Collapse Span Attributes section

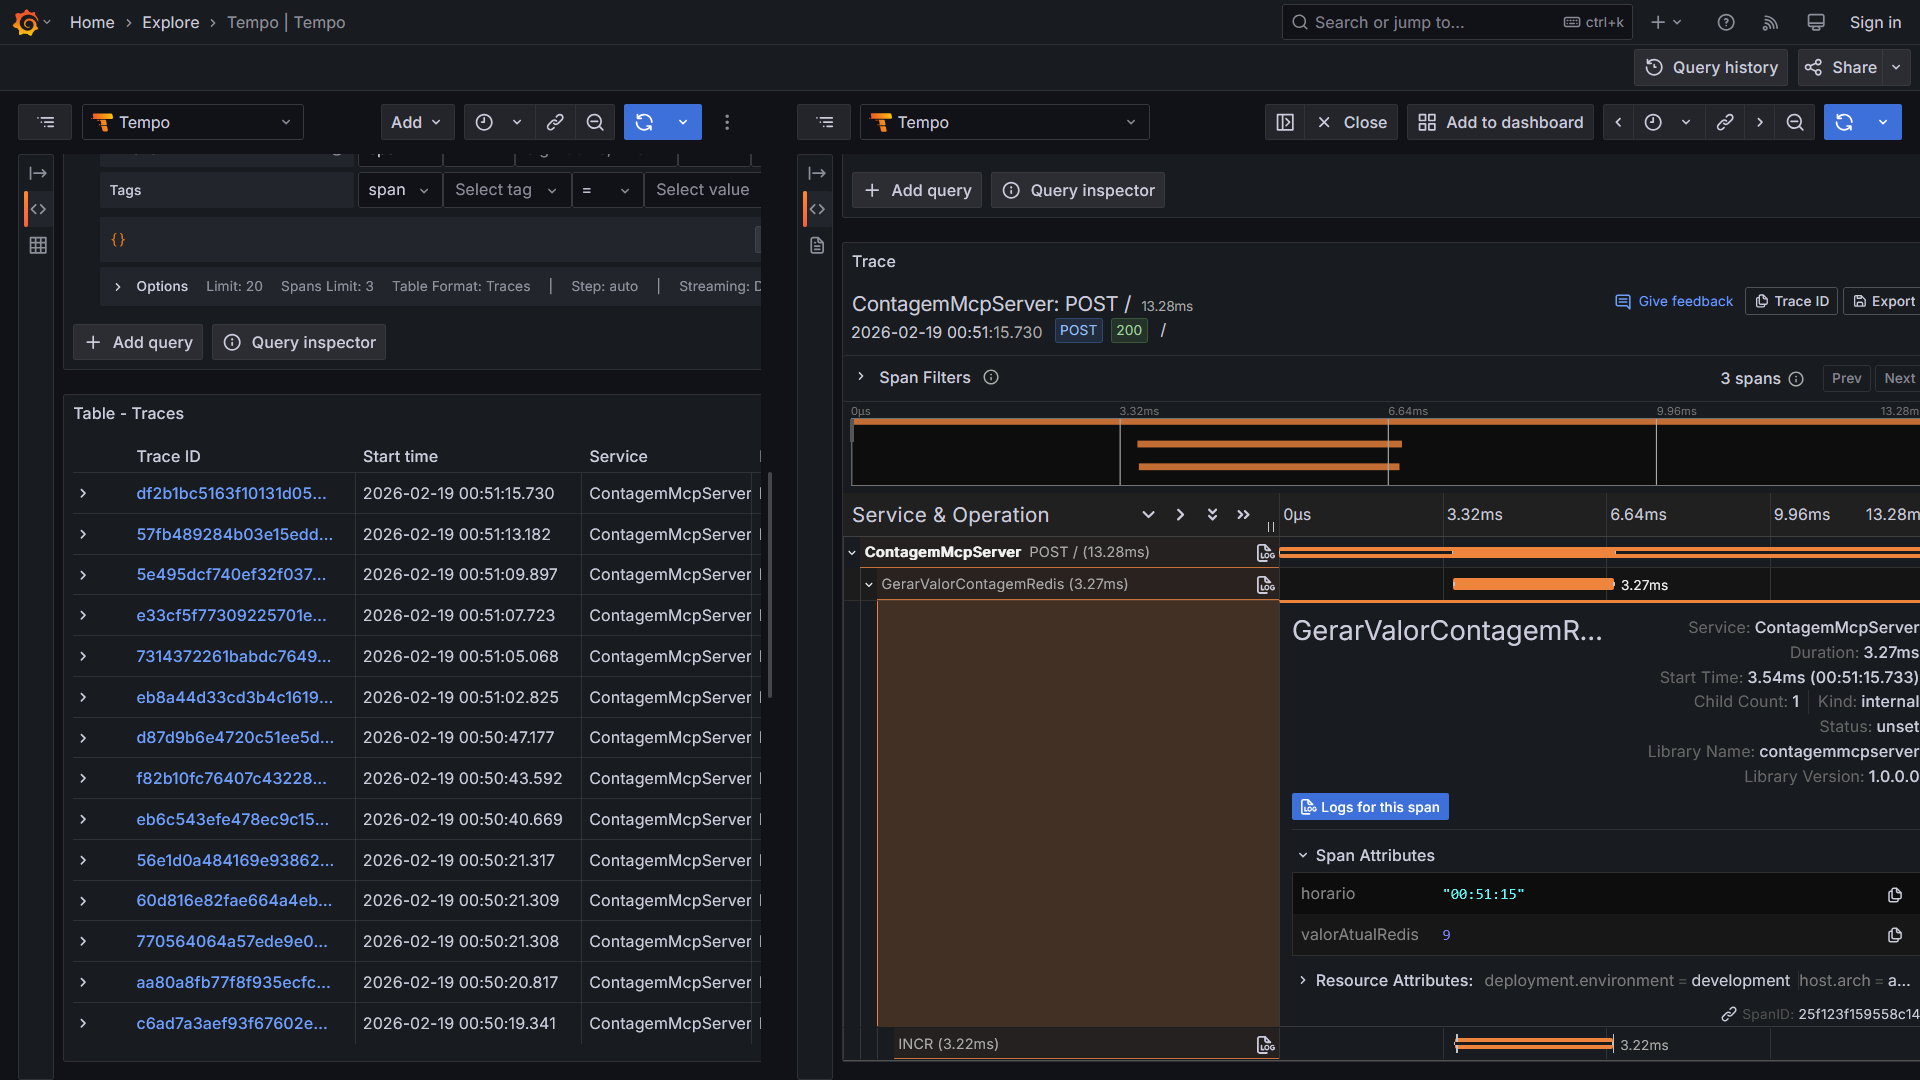[1303, 856]
